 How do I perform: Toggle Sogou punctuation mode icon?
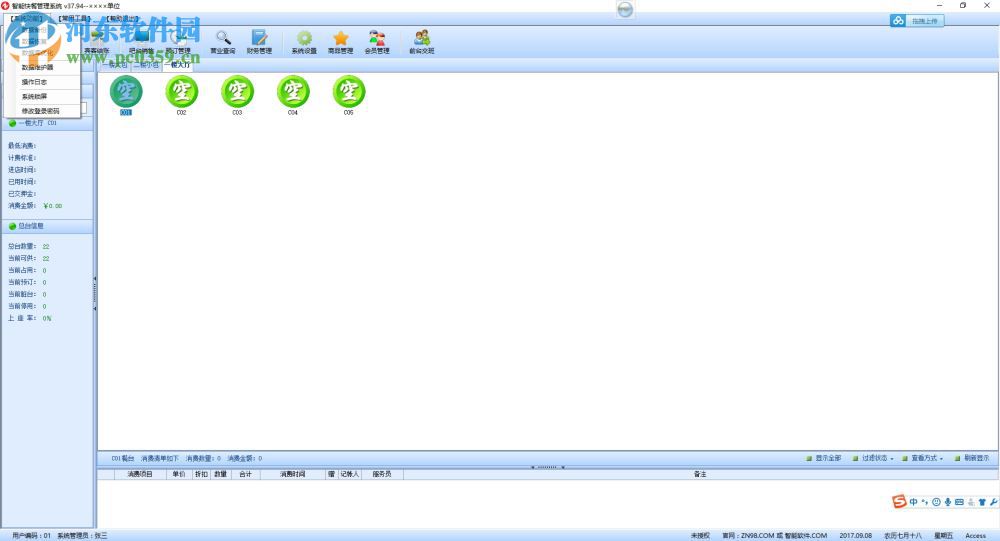click(925, 502)
